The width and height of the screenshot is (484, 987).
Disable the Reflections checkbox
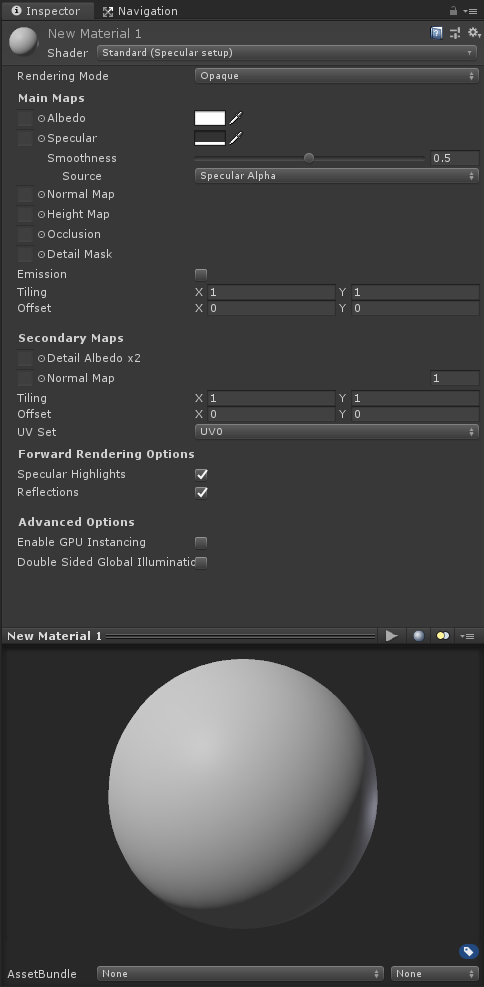pos(201,492)
